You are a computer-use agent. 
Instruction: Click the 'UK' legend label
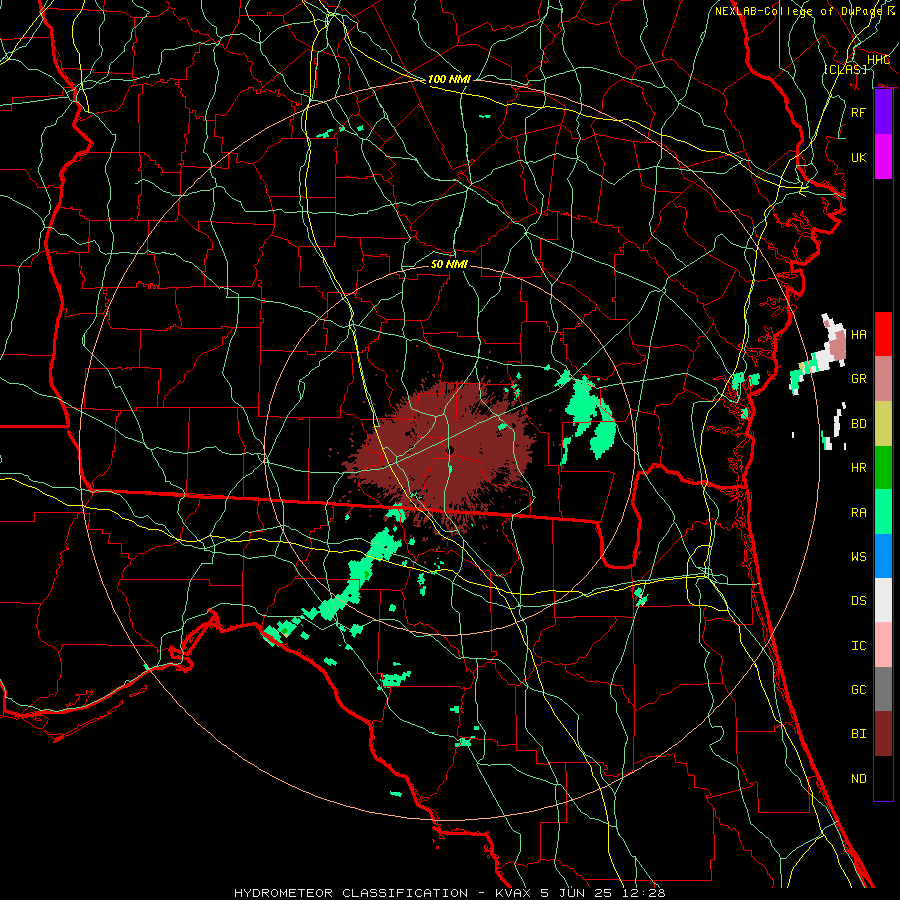pyautogui.click(x=858, y=157)
